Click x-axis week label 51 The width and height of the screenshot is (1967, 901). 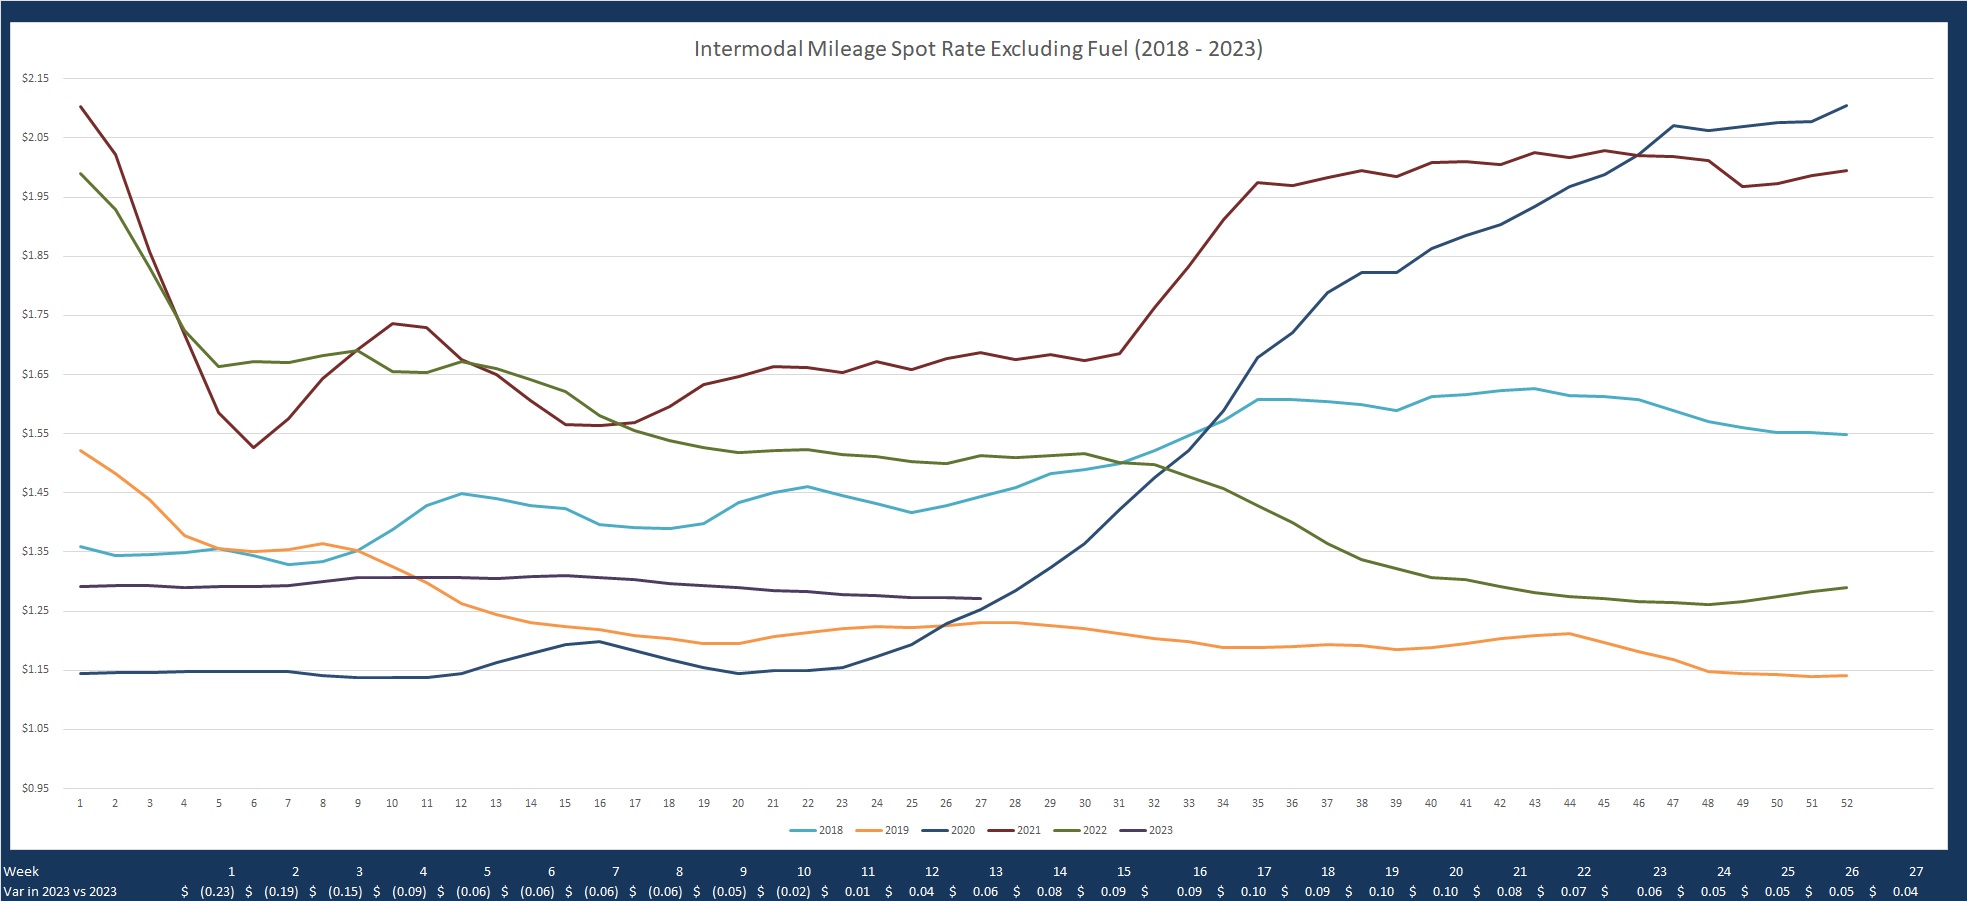point(1812,803)
